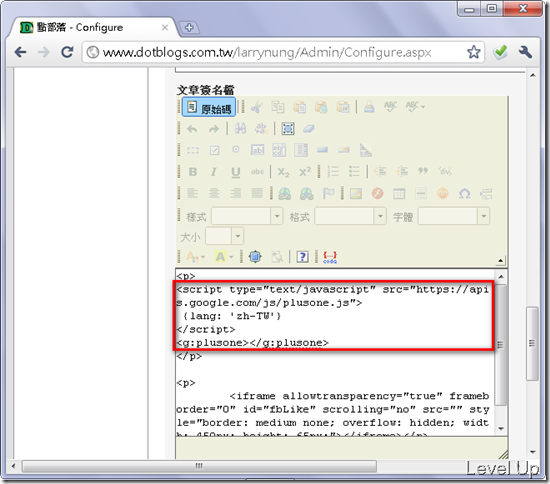Click the Insert Flash icon
This screenshot has width=550, height=484.
377,194
